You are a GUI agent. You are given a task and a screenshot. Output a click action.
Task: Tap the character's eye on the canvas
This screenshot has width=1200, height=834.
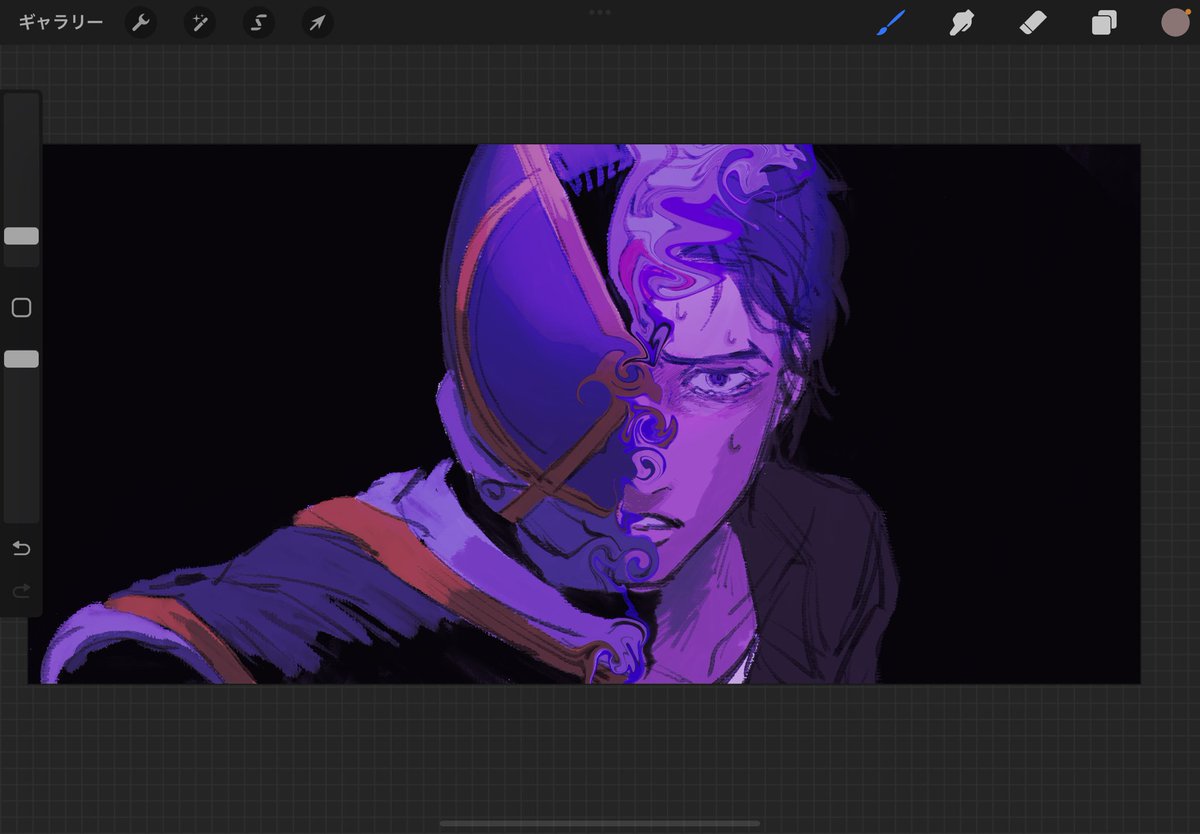point(722,380)
